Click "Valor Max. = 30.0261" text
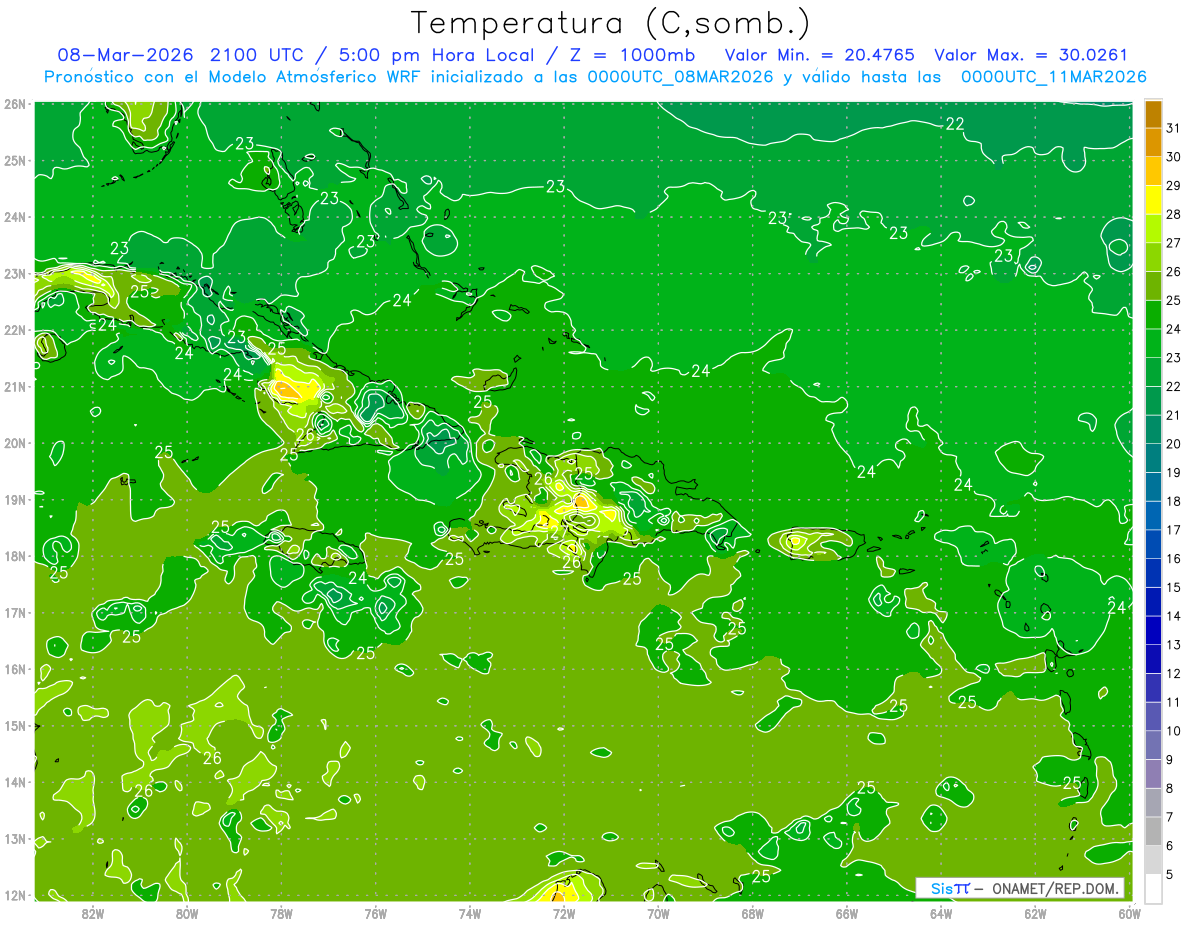The width and height of the screenshot is (1200, 927). [x=1030, y=55]
